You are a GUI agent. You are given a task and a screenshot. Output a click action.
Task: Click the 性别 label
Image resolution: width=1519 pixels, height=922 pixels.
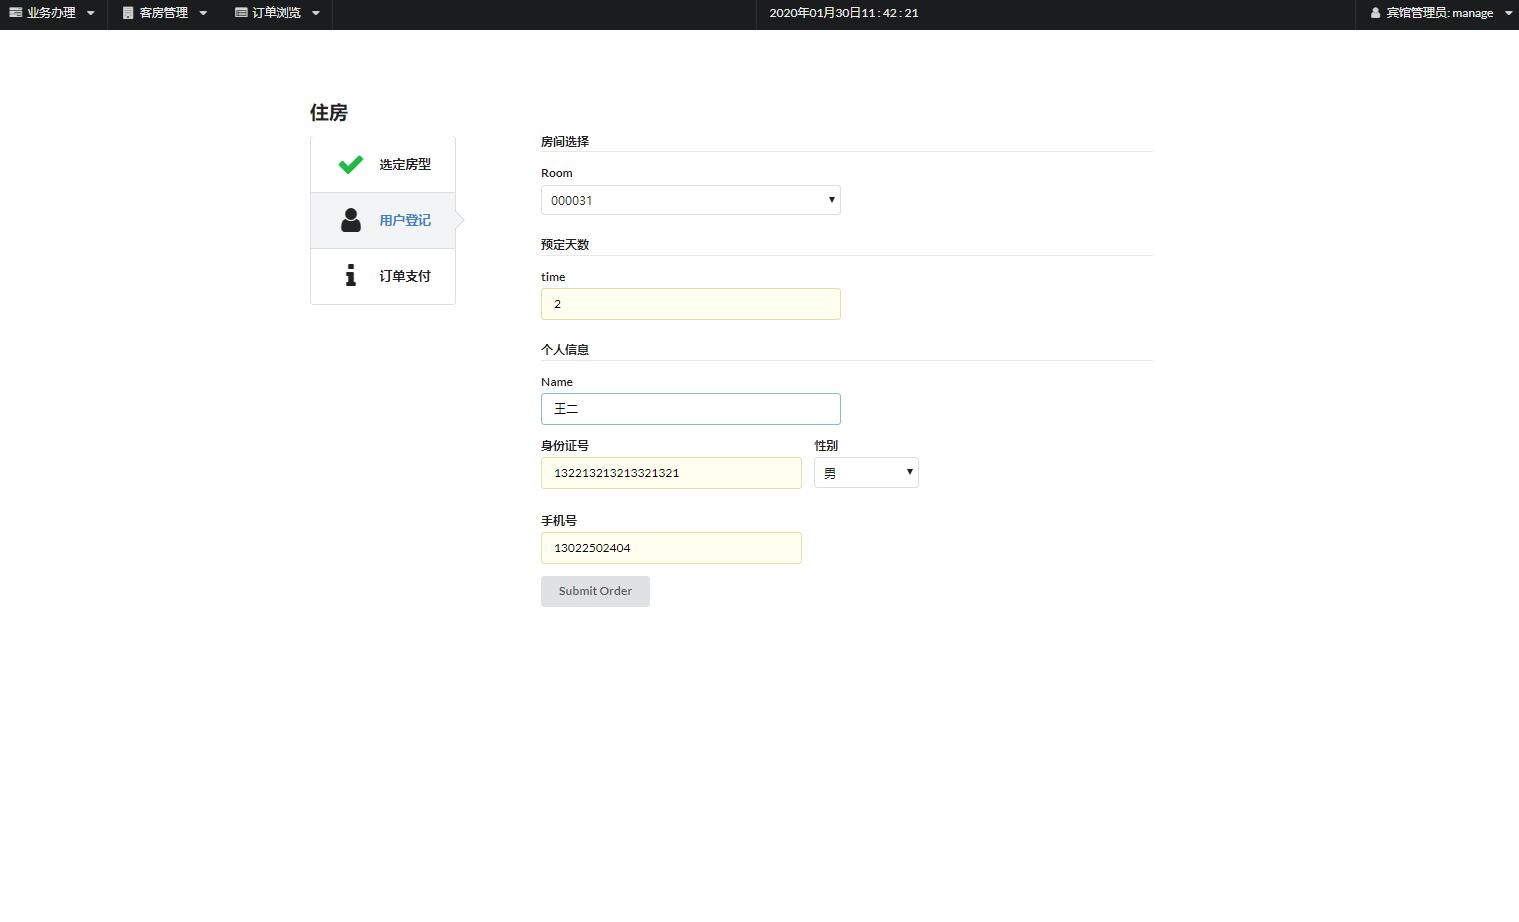pos(826,446)
